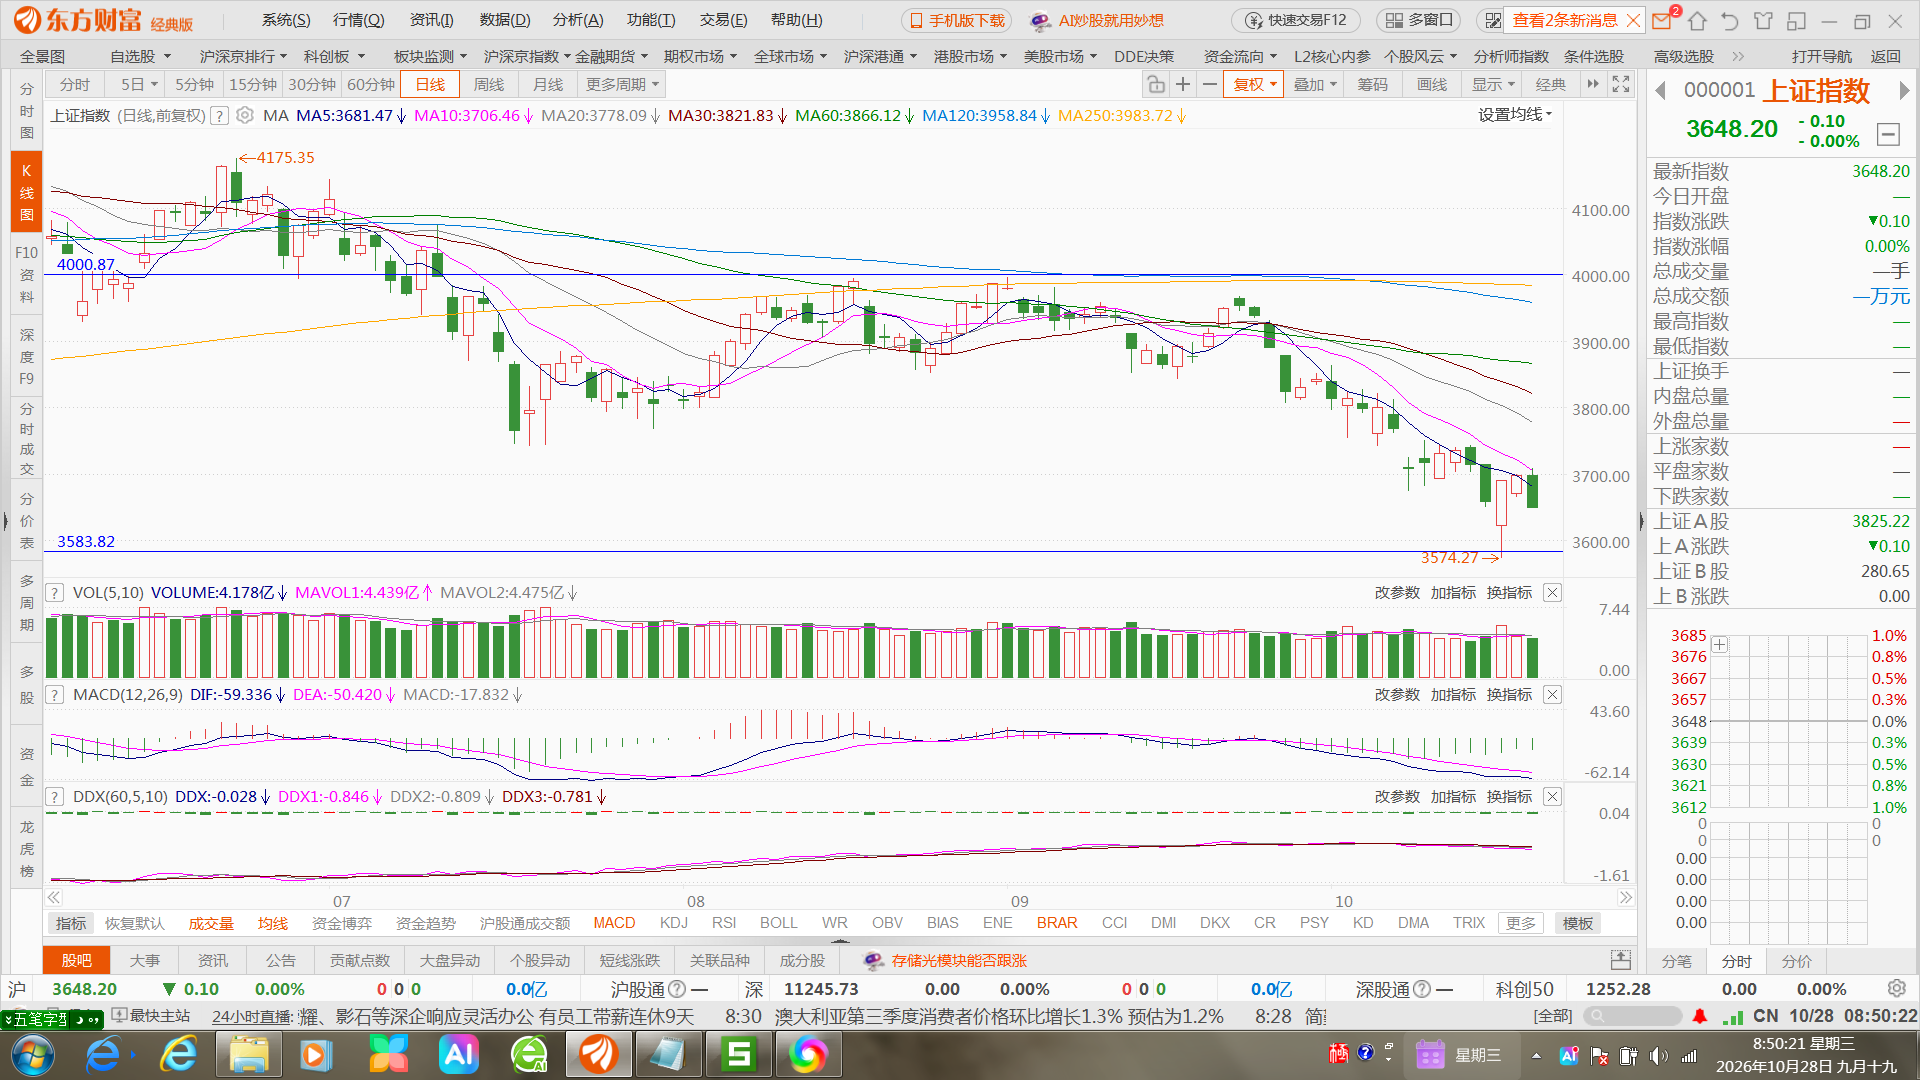This screenshot has width=1920, height=1080.
Task: Click the 快速交易F12 button
Action: click(1296, 20)
